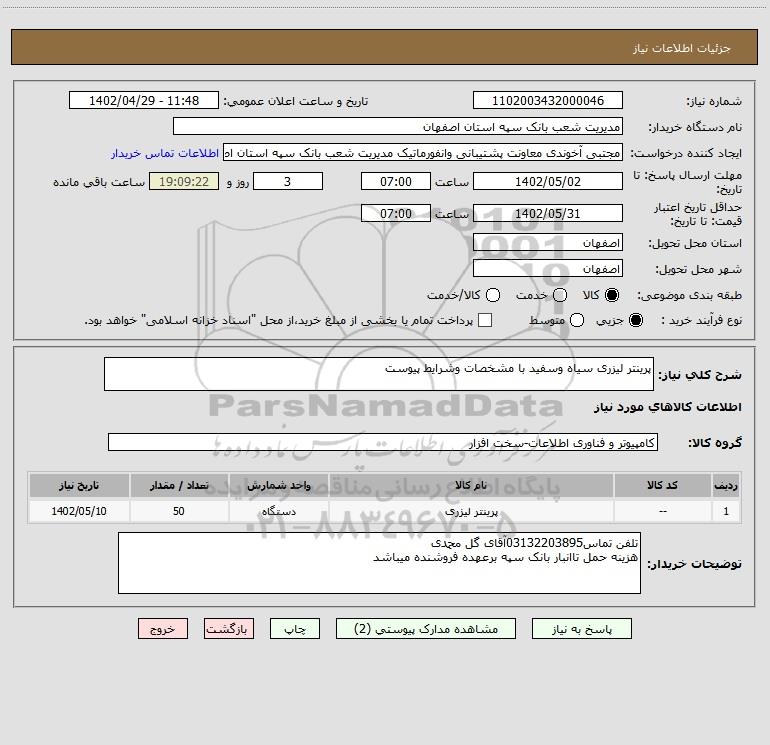Open مشاهده مدارک پیوستی (2) attachments

426,629
